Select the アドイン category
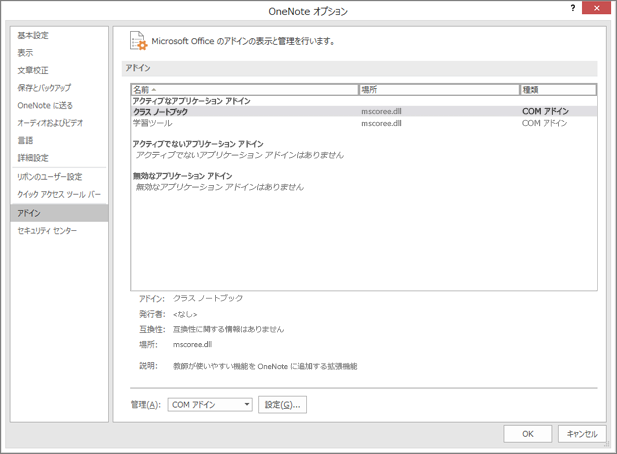This screenshot has width=617, height=454. [x=59, y=213]
